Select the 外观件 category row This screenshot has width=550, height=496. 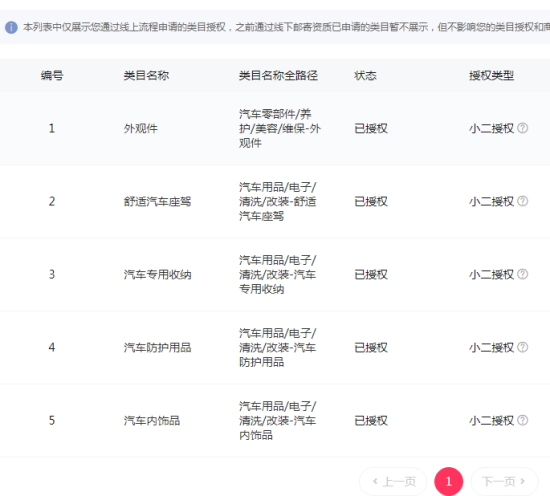point(275,128)
